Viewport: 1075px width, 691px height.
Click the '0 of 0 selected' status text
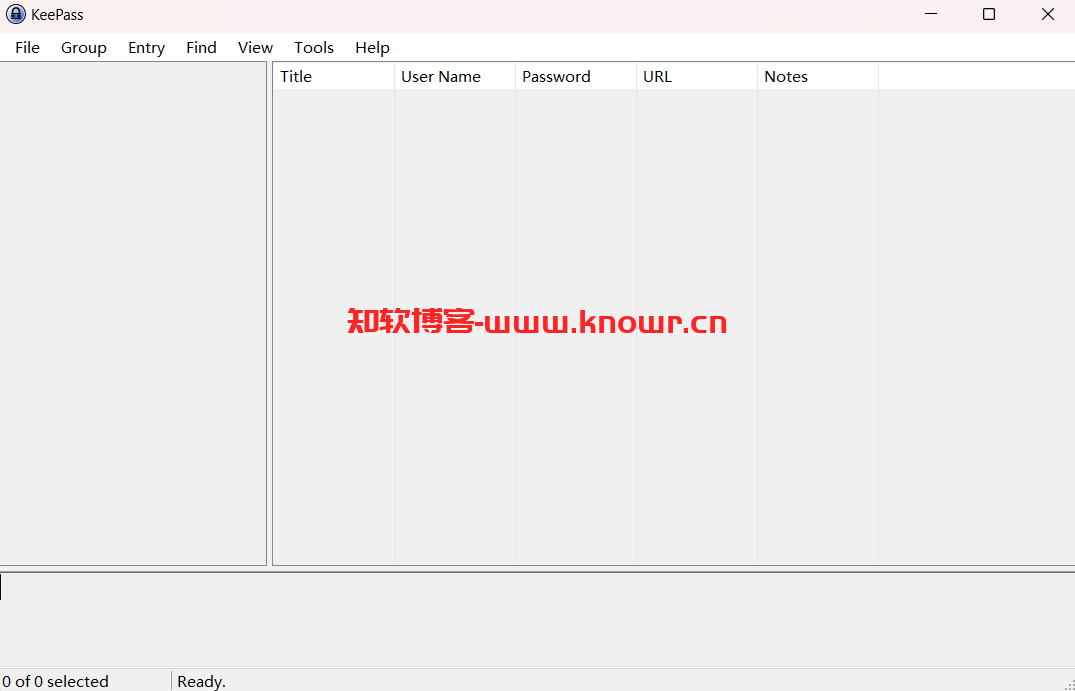click(x=56, y=681)
